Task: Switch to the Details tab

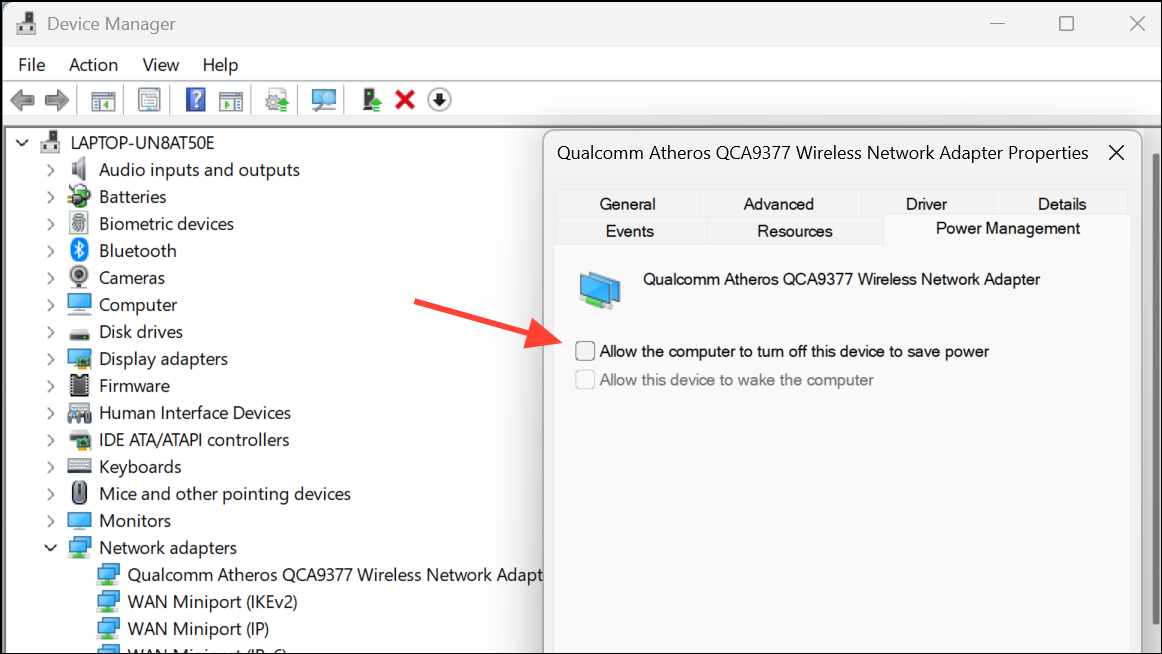Action: pyautogui.click(x=1061, y=204)
